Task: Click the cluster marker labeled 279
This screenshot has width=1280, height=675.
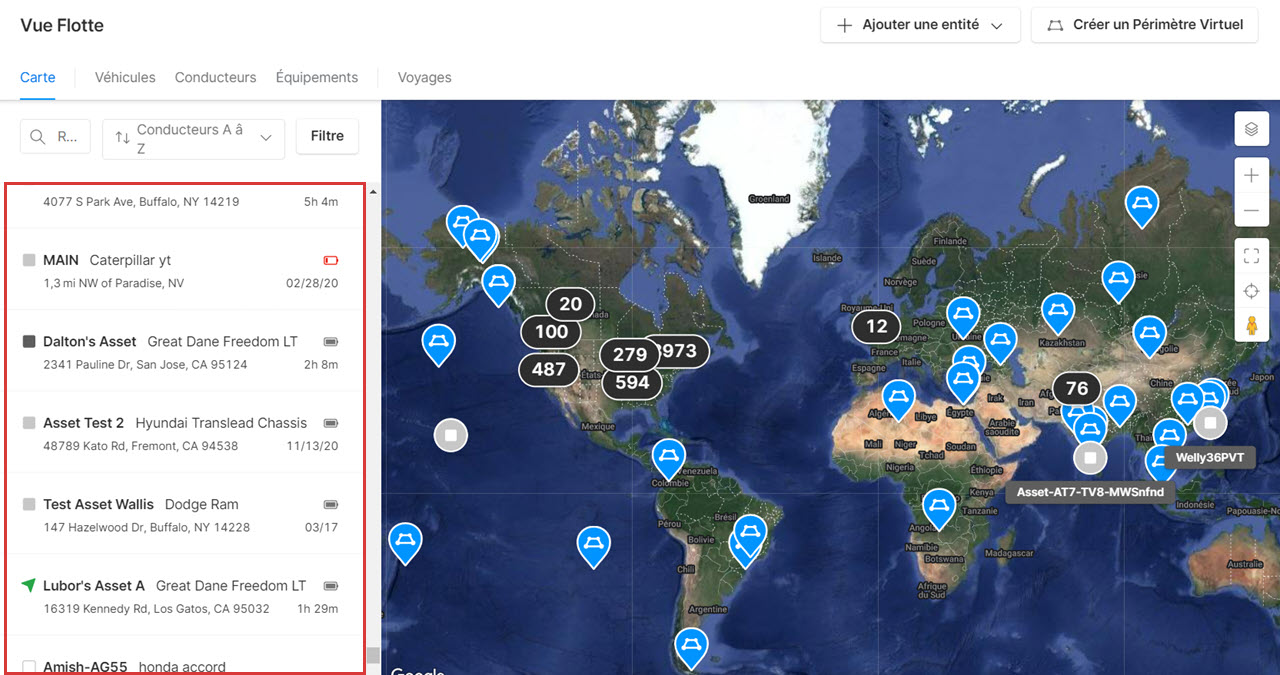Action: click(630, 354)
